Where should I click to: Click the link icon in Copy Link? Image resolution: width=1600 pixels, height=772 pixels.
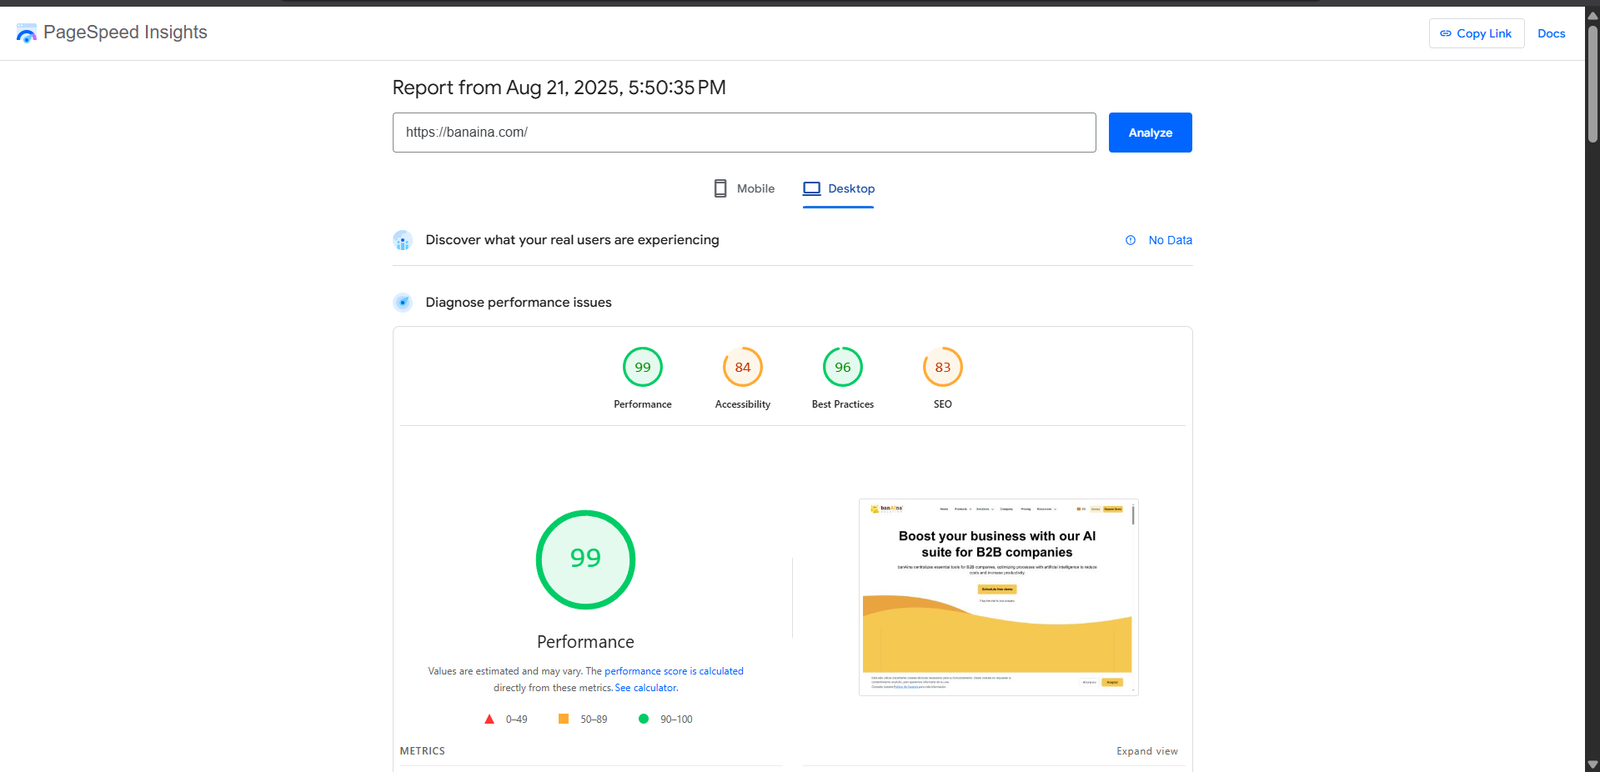click(x=1445, y=33)
